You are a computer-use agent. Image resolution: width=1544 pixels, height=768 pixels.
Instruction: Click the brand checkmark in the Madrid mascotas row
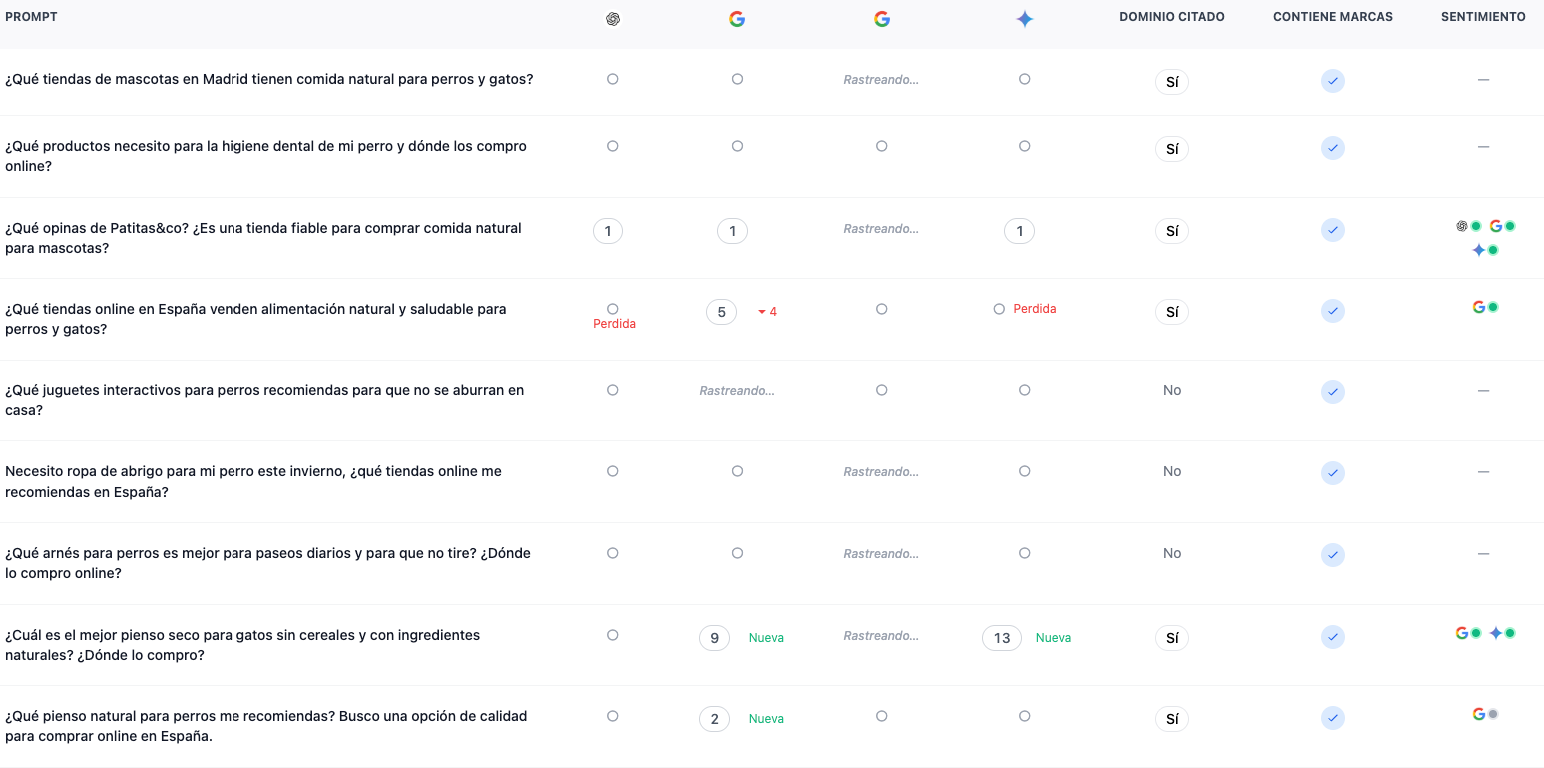pyautogui.click(x=1332, y=81)
